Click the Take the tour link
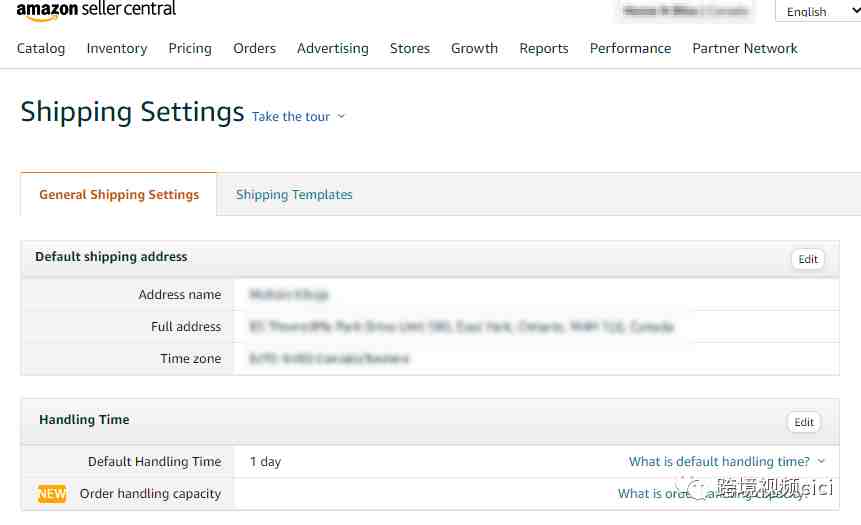The height and width of the screenshot is (525, 861). (291, 116)
